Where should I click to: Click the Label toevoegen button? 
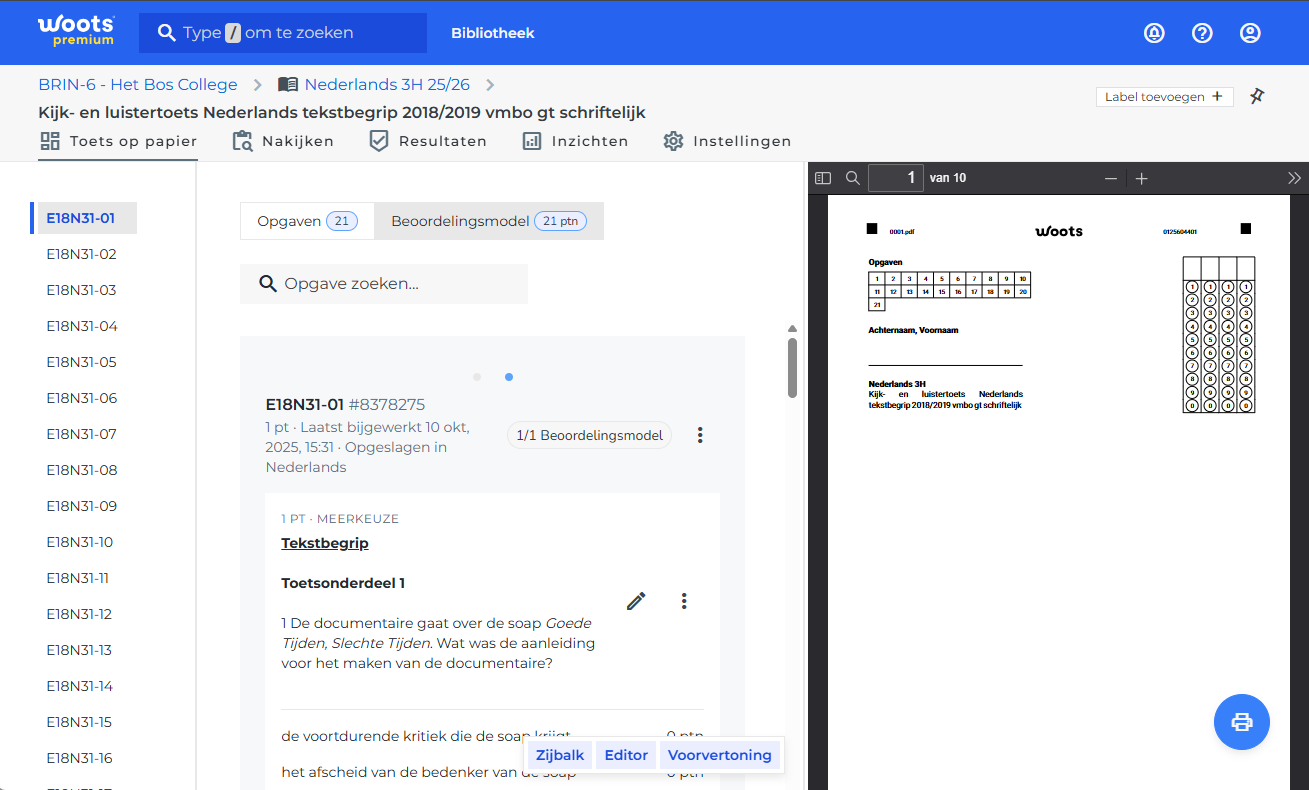pyautogui.click(x=1164, y=96)
